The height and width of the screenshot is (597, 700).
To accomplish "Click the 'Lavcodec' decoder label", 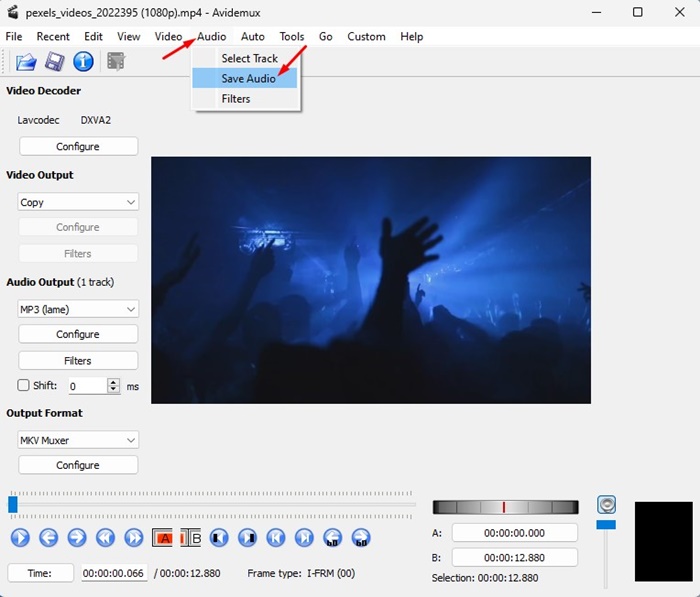I will click(x=38, y=120).
